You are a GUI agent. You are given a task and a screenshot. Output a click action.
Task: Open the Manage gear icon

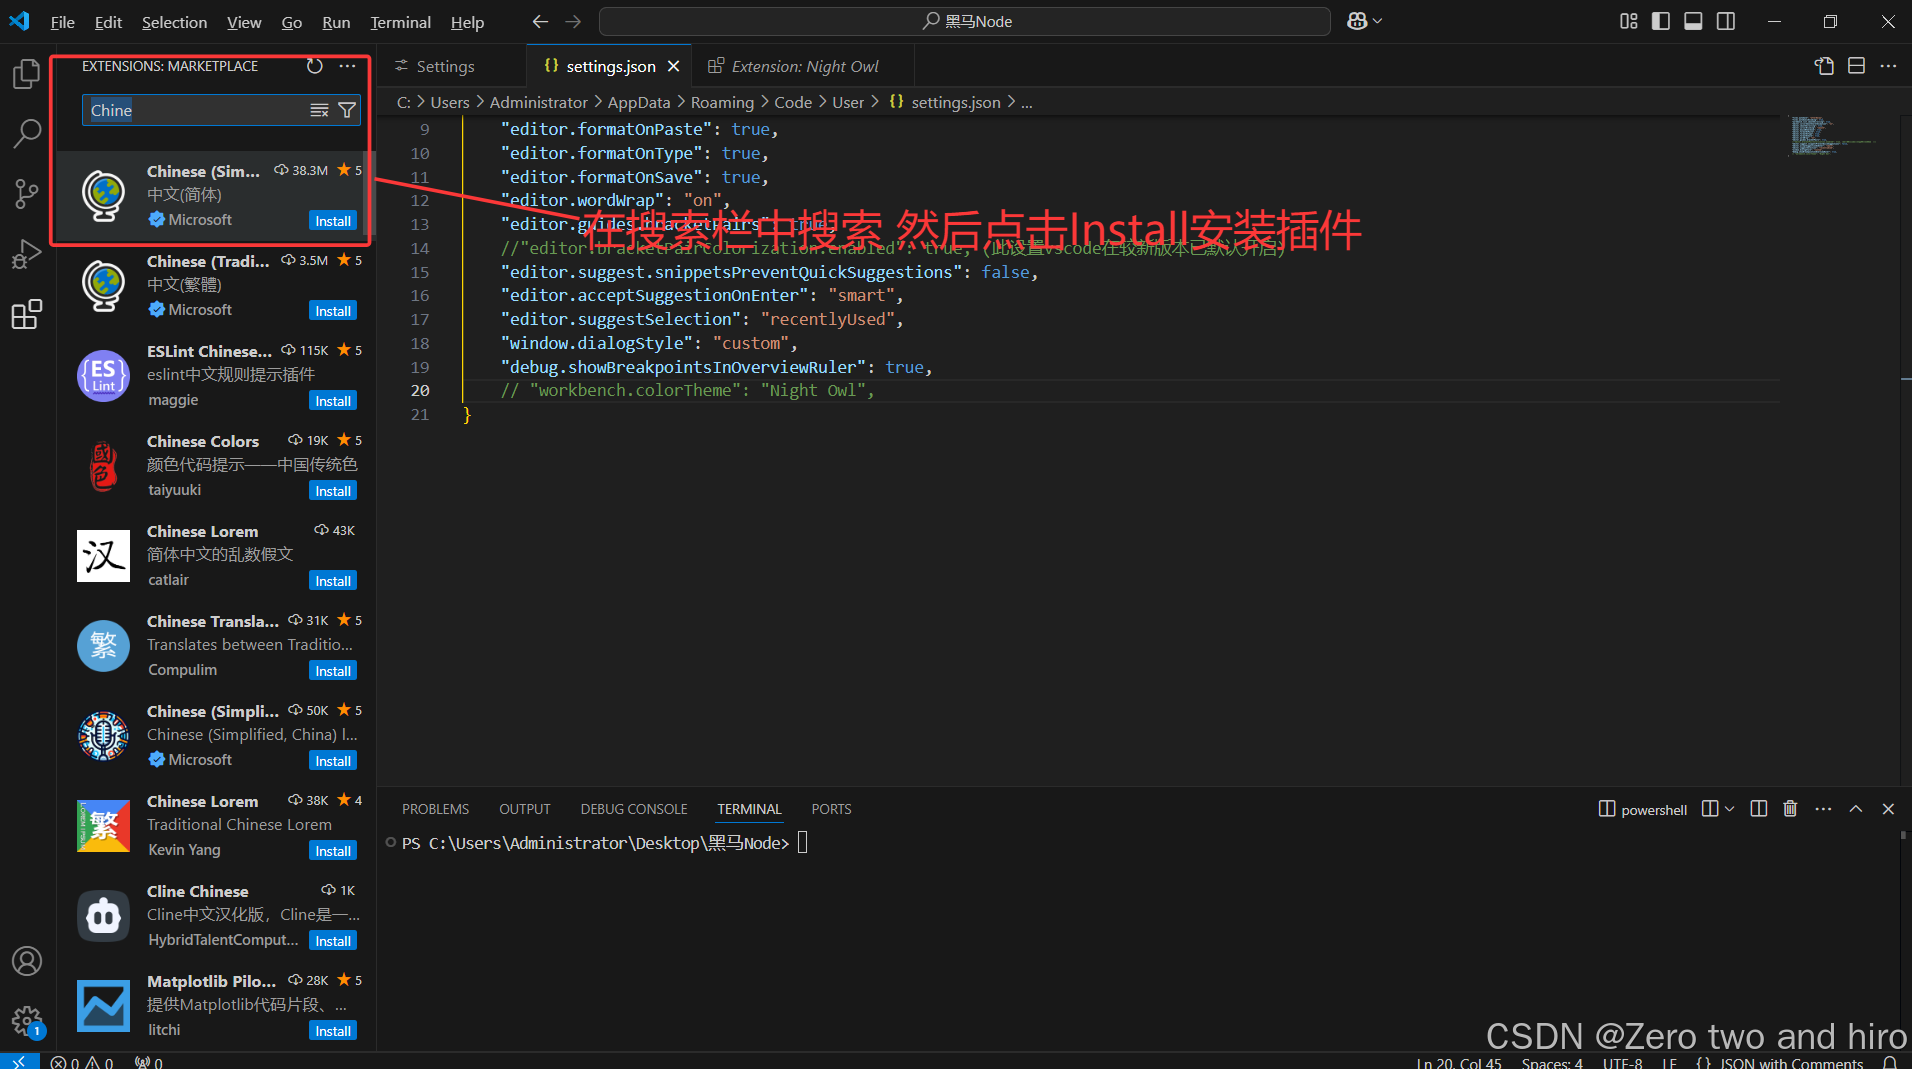point(27,1021)
